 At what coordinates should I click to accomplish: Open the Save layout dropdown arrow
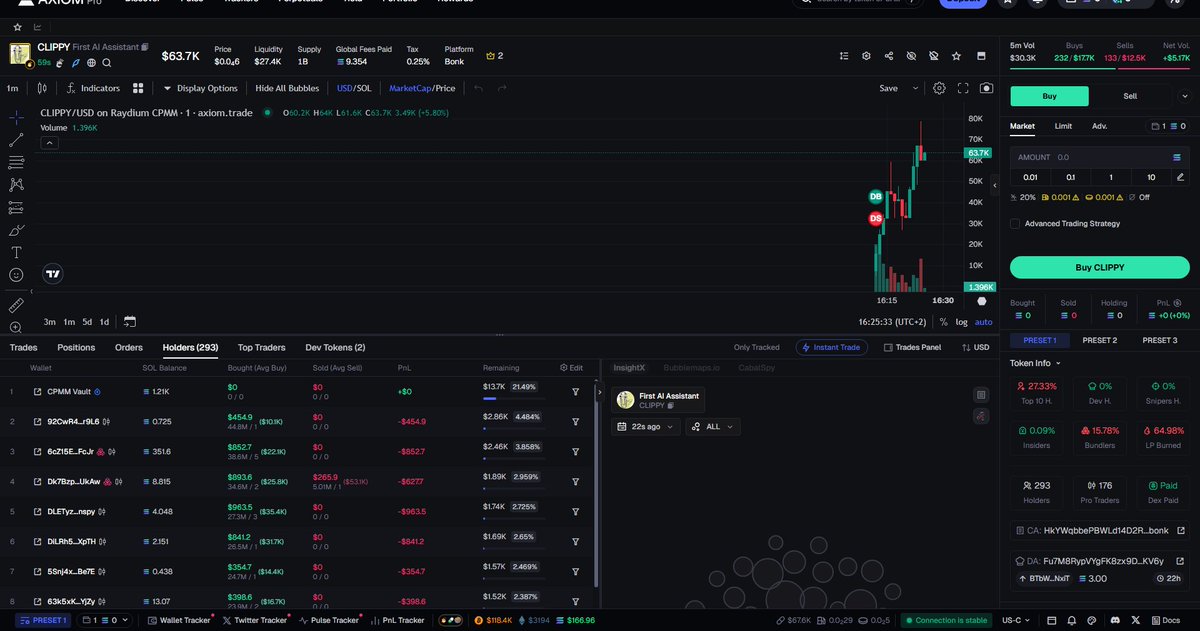[x=916, y=88]
